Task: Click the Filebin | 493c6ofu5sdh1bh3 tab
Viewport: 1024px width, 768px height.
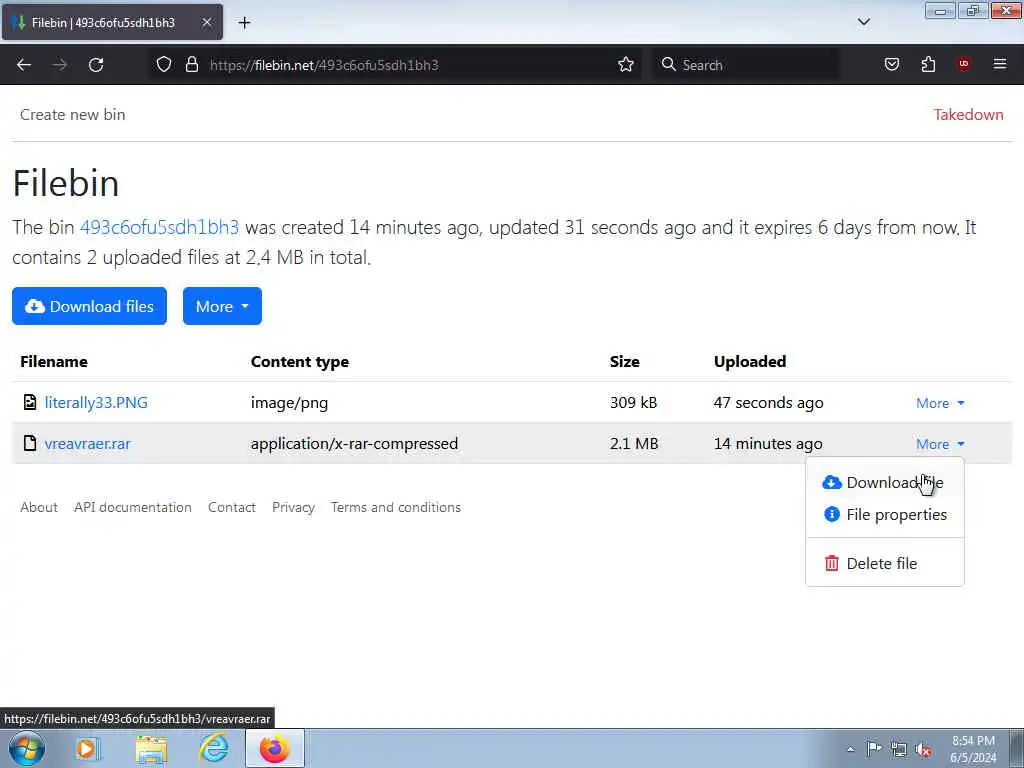Action: [112, 22]
